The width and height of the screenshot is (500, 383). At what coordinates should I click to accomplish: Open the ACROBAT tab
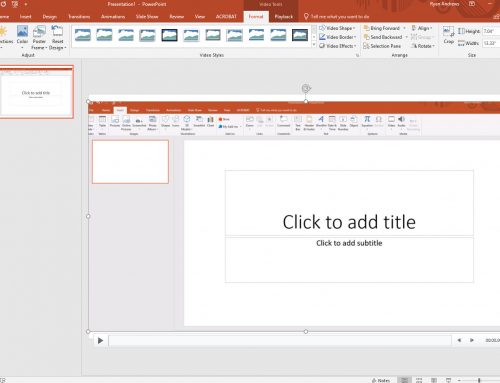click(x=226, y=16)
